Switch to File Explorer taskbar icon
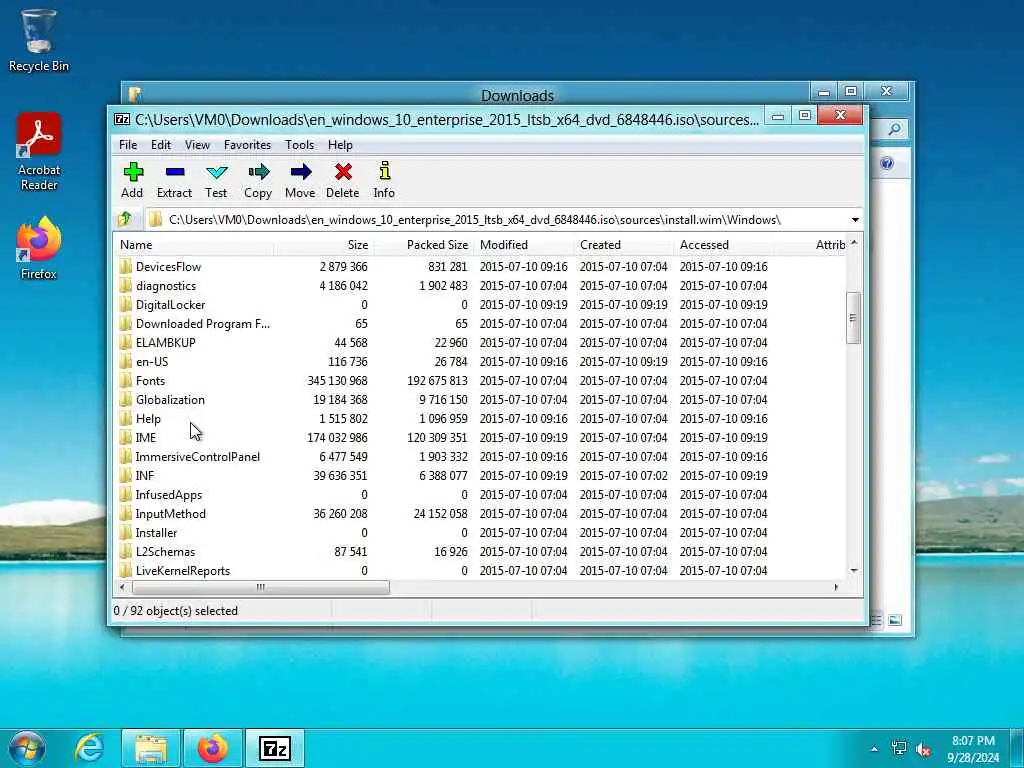 [151, 748]
